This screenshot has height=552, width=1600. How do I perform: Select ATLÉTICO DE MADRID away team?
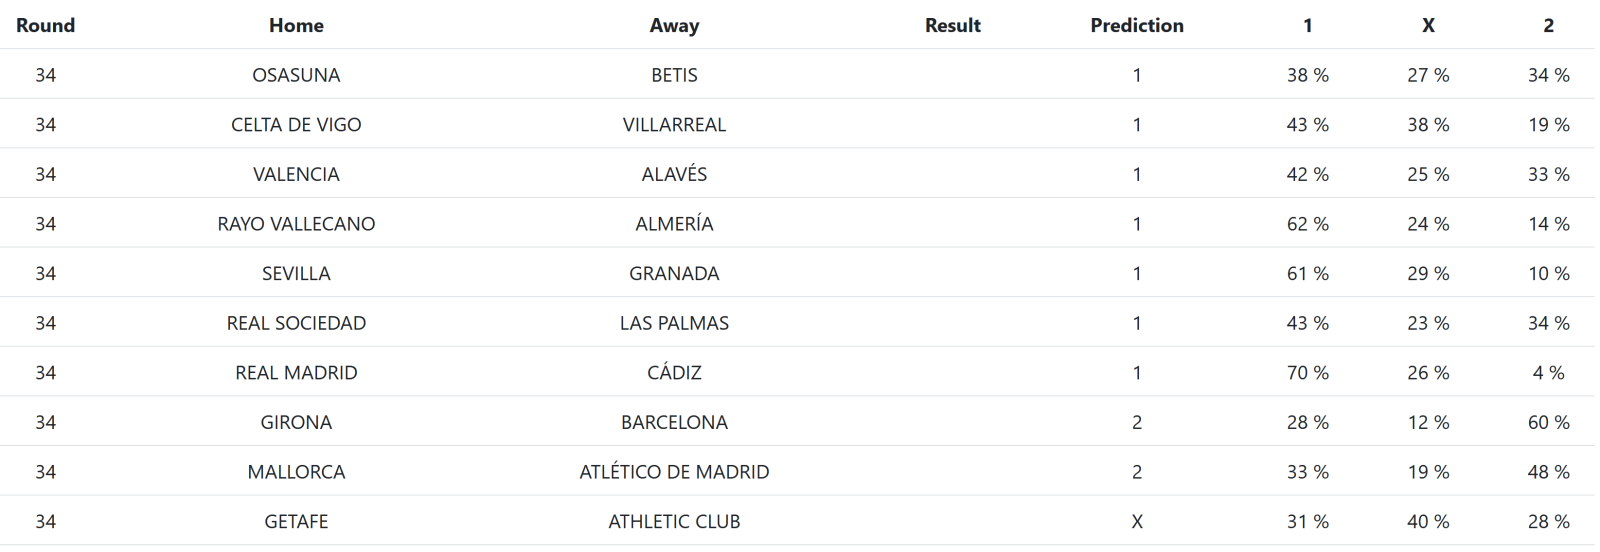[x=674, y=472]
